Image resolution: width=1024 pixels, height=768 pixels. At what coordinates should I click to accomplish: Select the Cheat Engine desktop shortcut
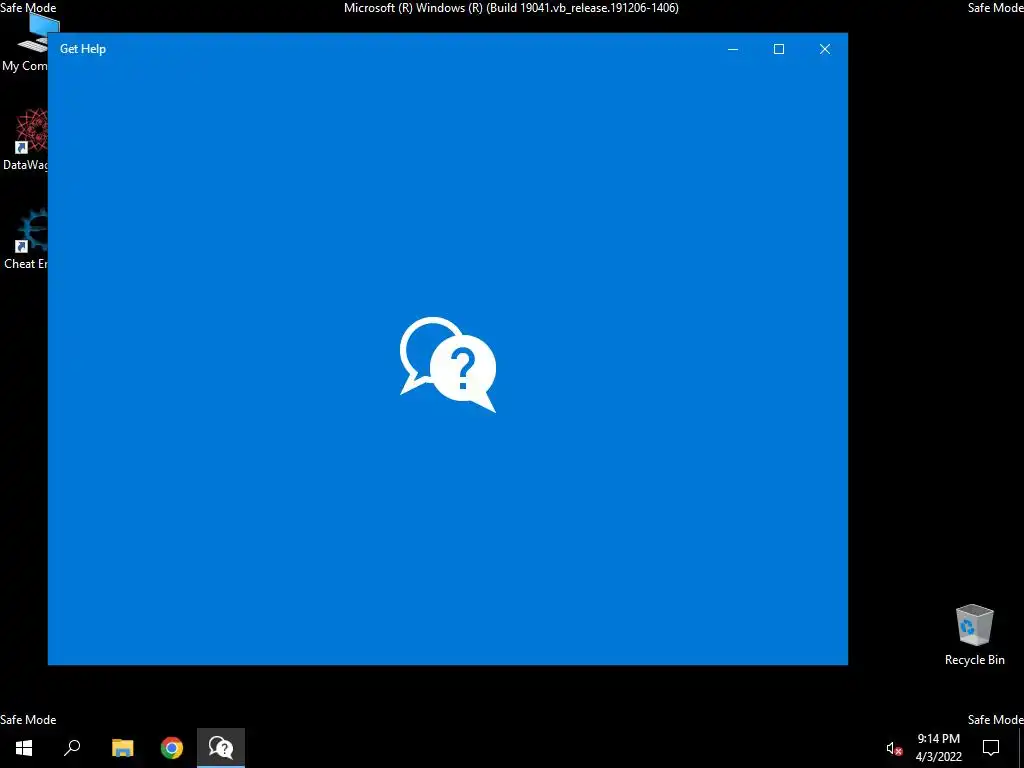[x=24, y=238]
